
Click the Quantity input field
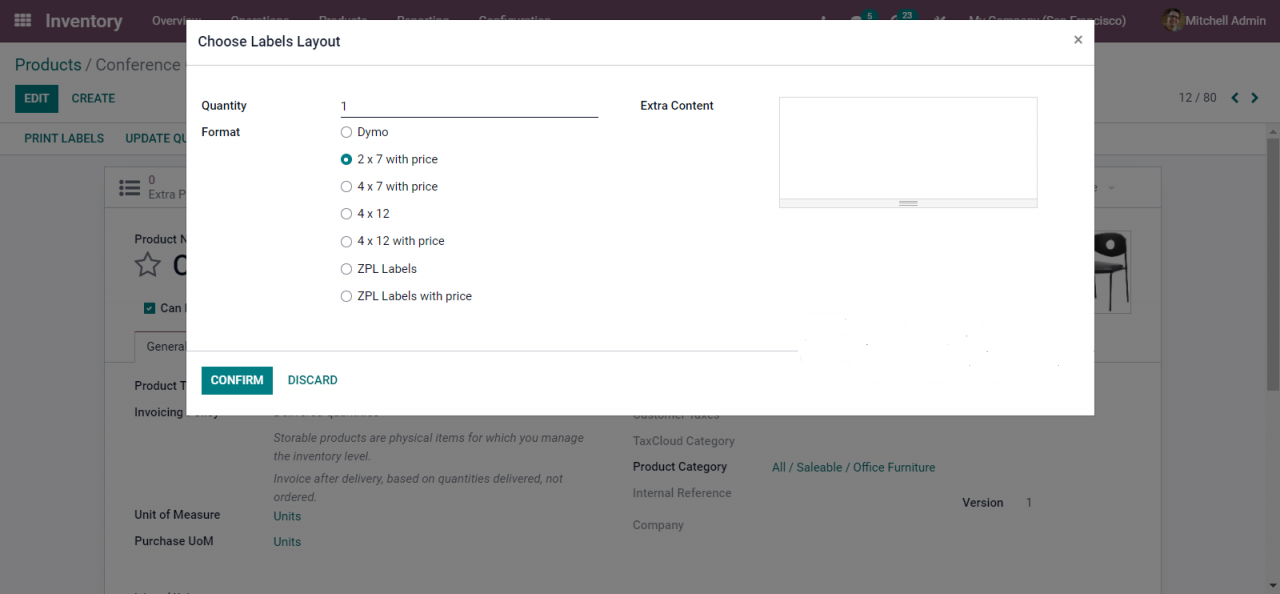point(469,106)
